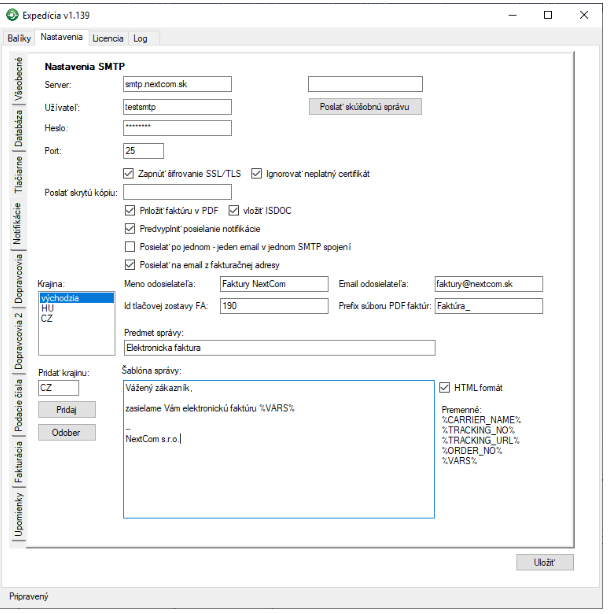Click the Pridaj button

[67, 410]
